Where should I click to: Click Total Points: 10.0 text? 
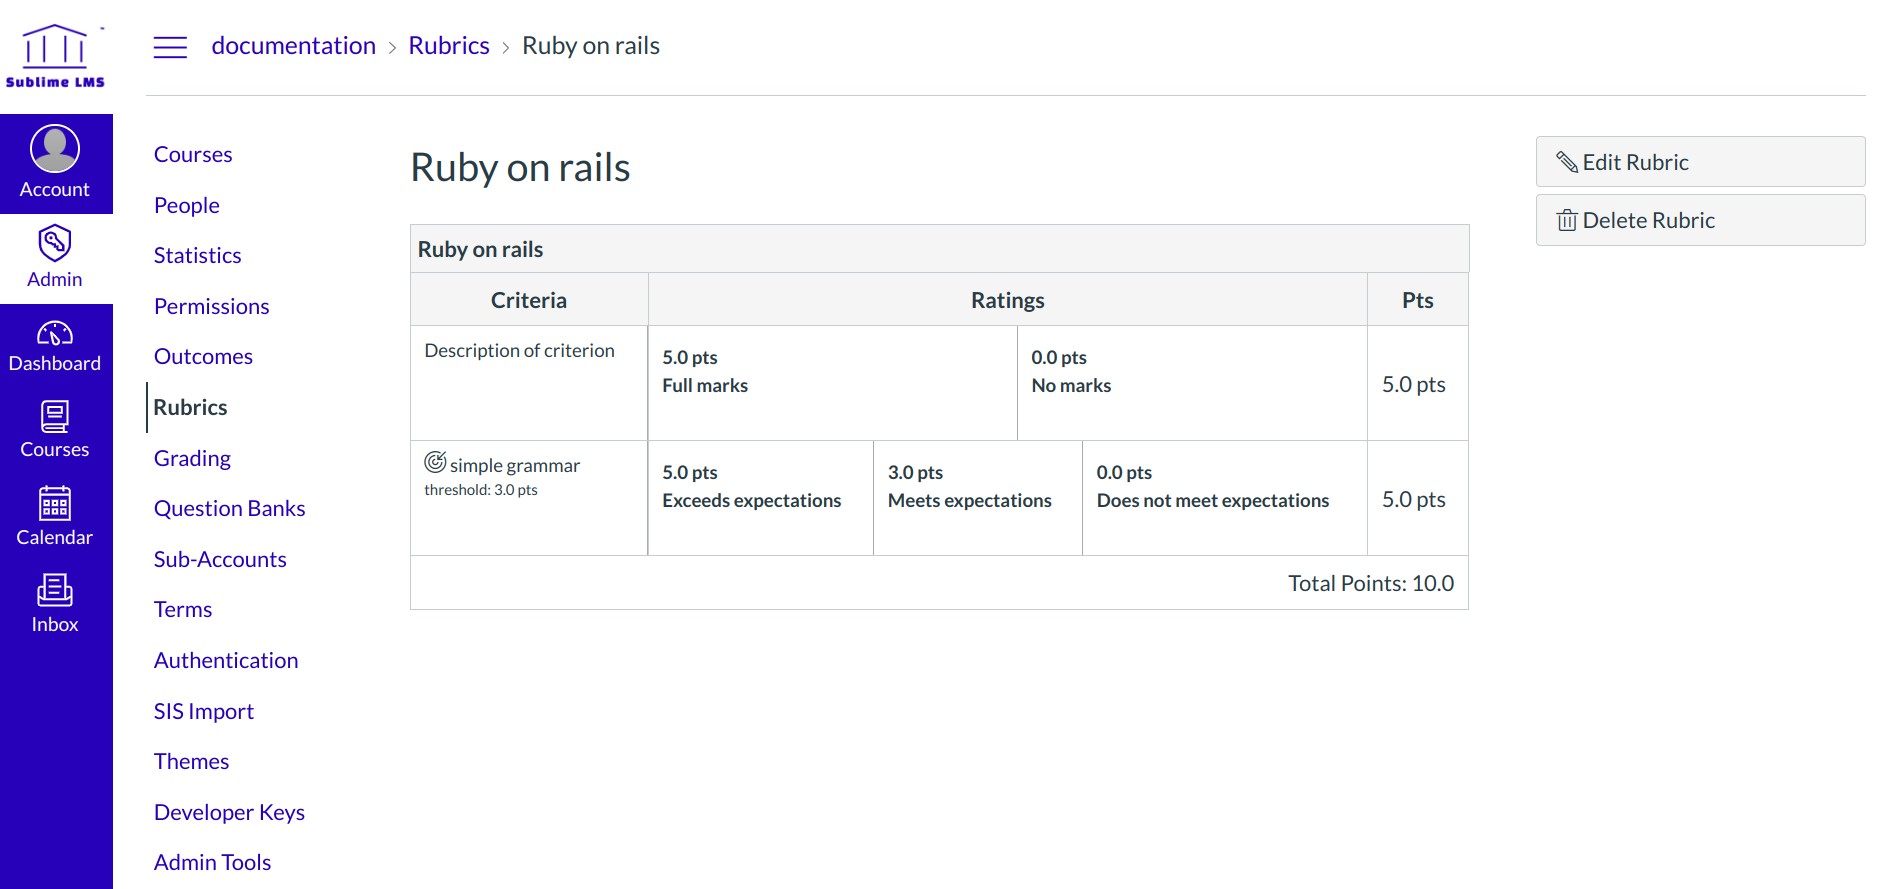pos(1371,583)
